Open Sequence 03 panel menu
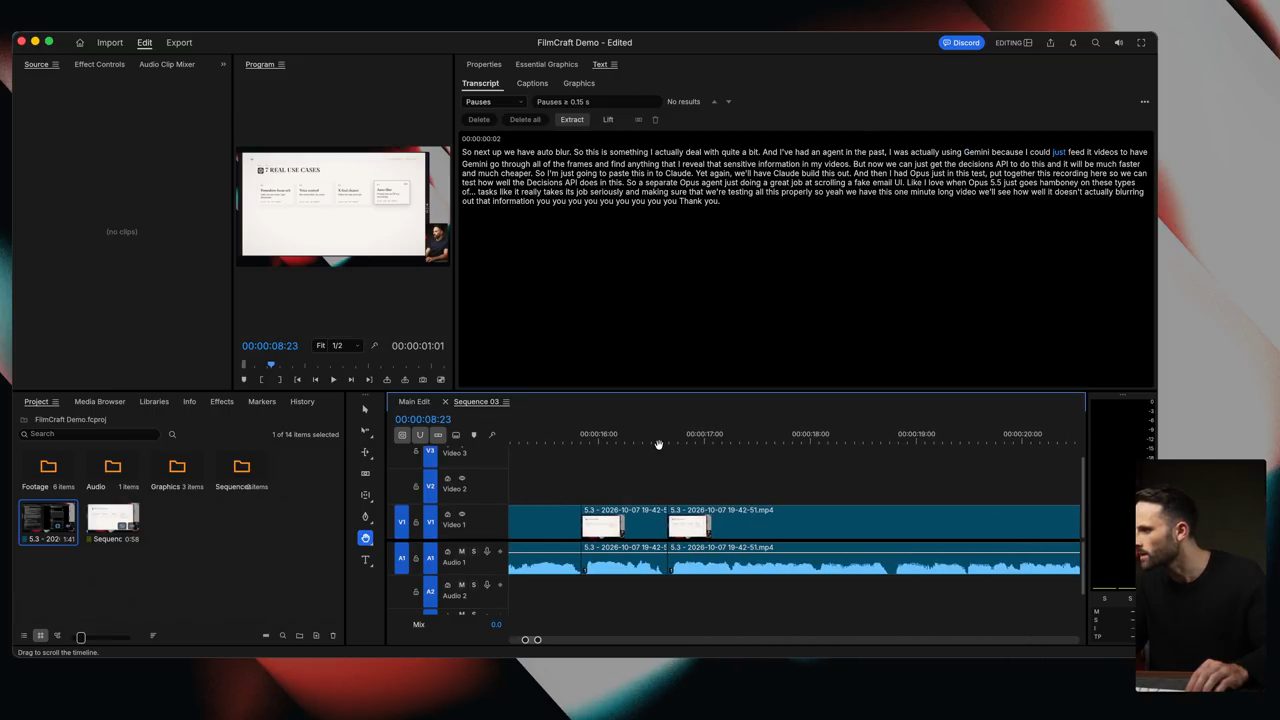This screenshot has width=1280, height=720. pos(506,402)
